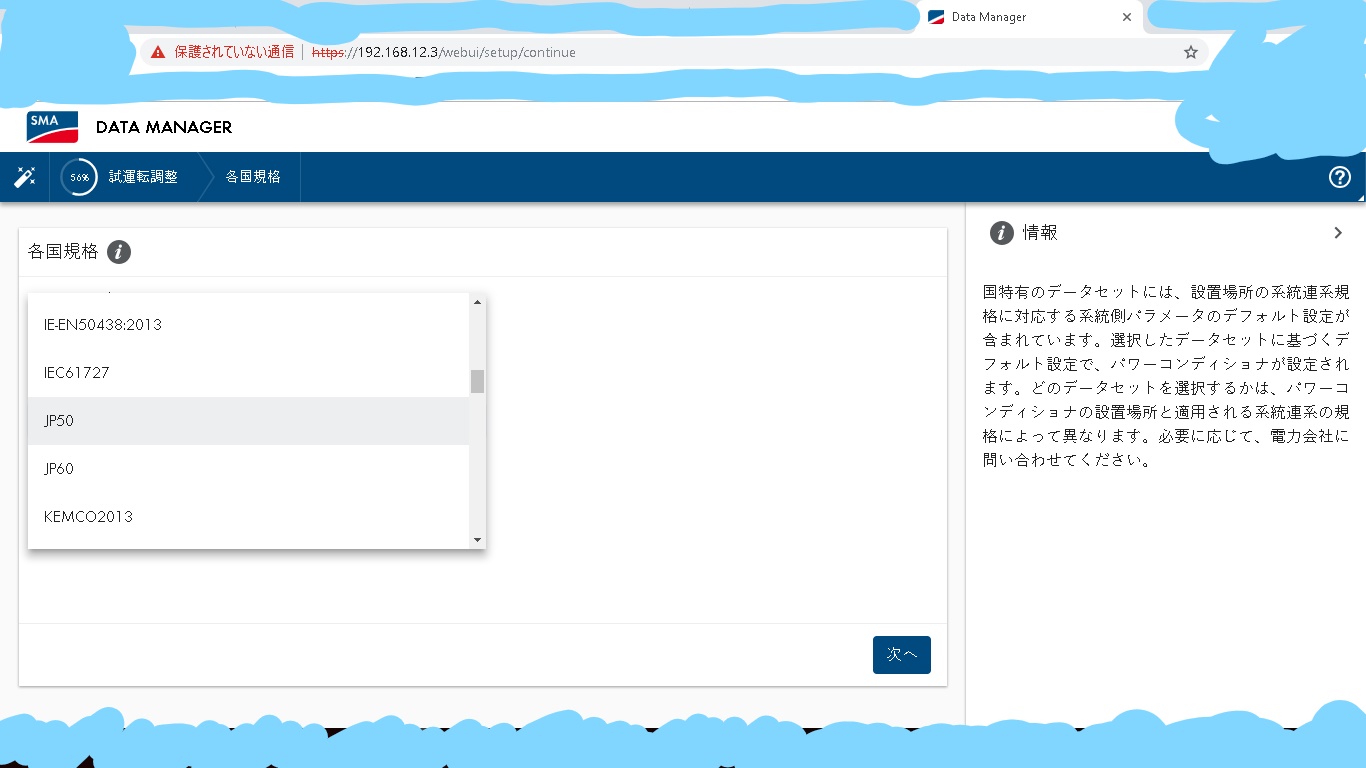Select IE-EN50438:2013 from the list

pos(249,325)
